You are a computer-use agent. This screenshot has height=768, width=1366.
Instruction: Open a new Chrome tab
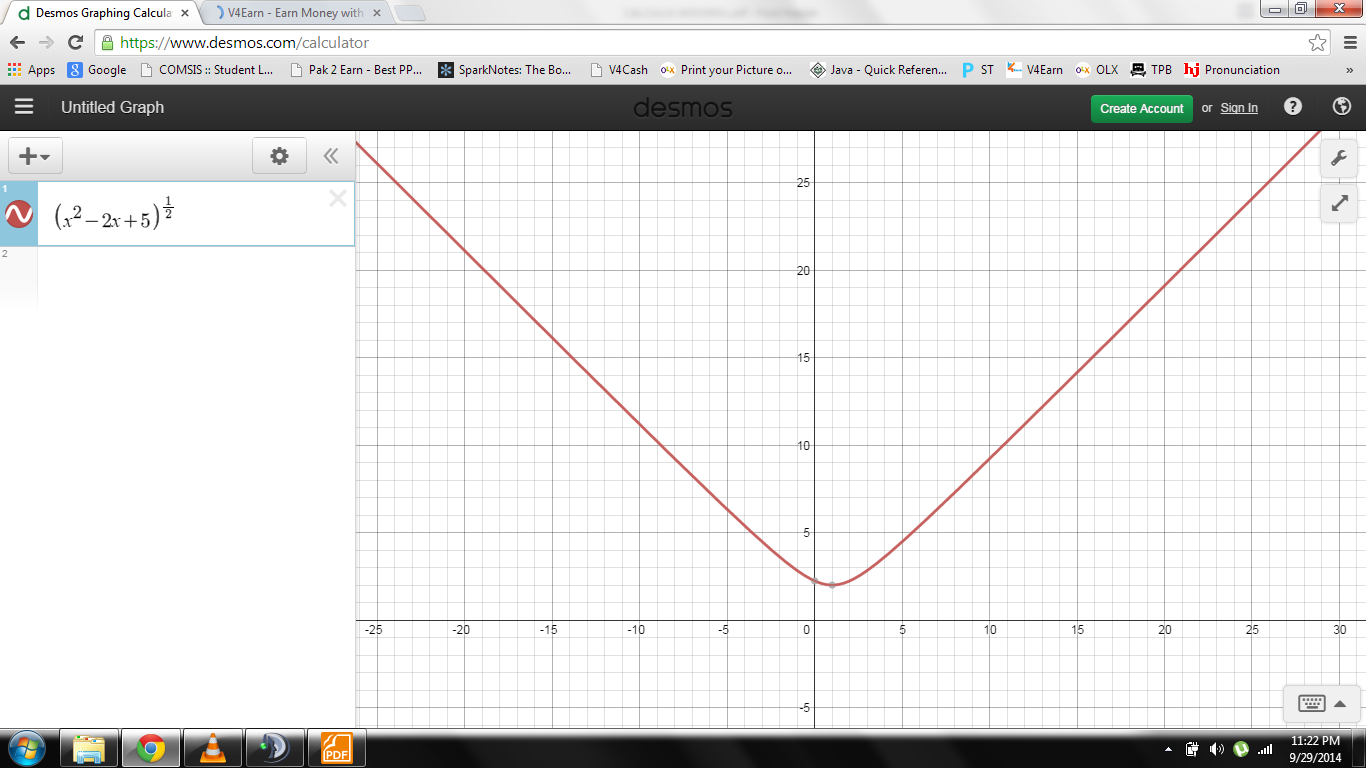[410, 13]
